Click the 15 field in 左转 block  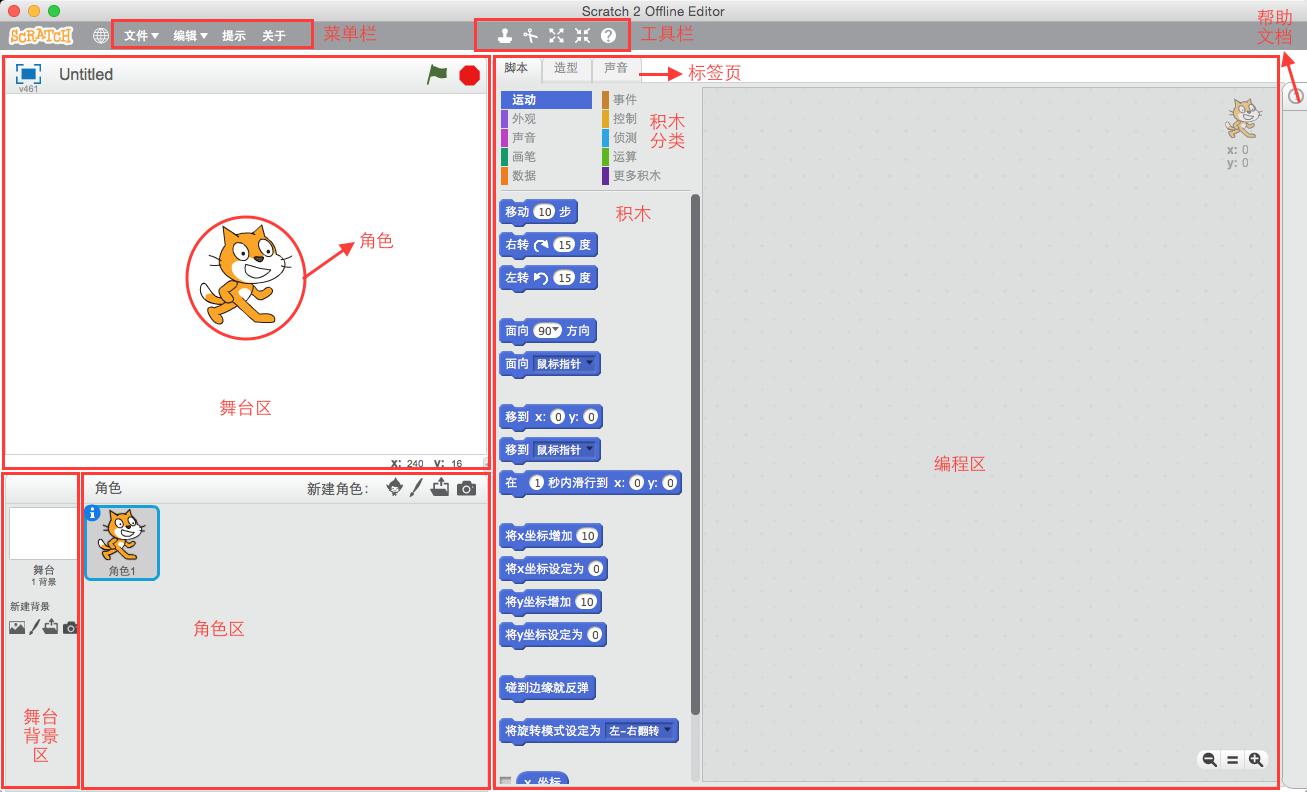(565, 278)
